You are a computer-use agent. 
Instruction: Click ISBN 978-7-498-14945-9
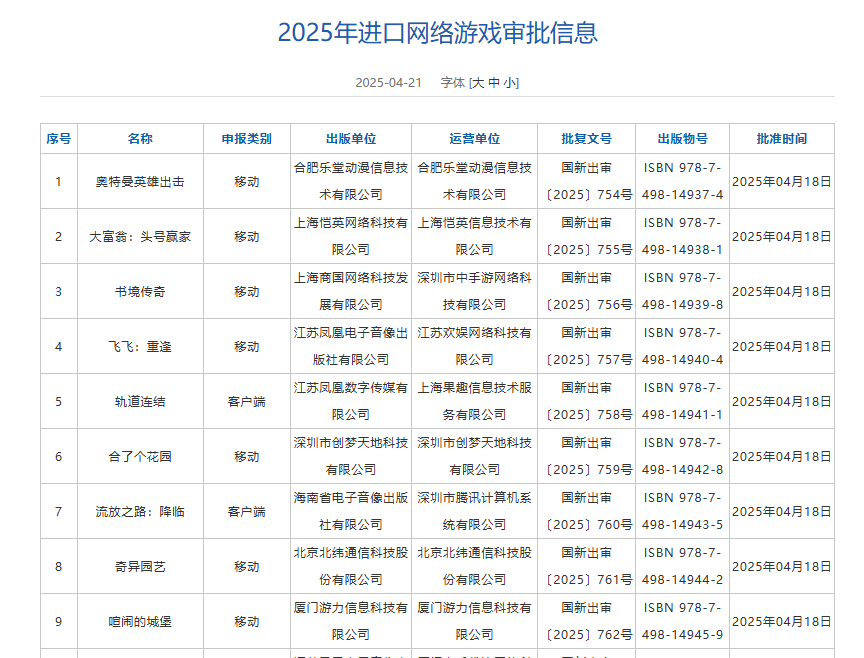click(683, 622)
